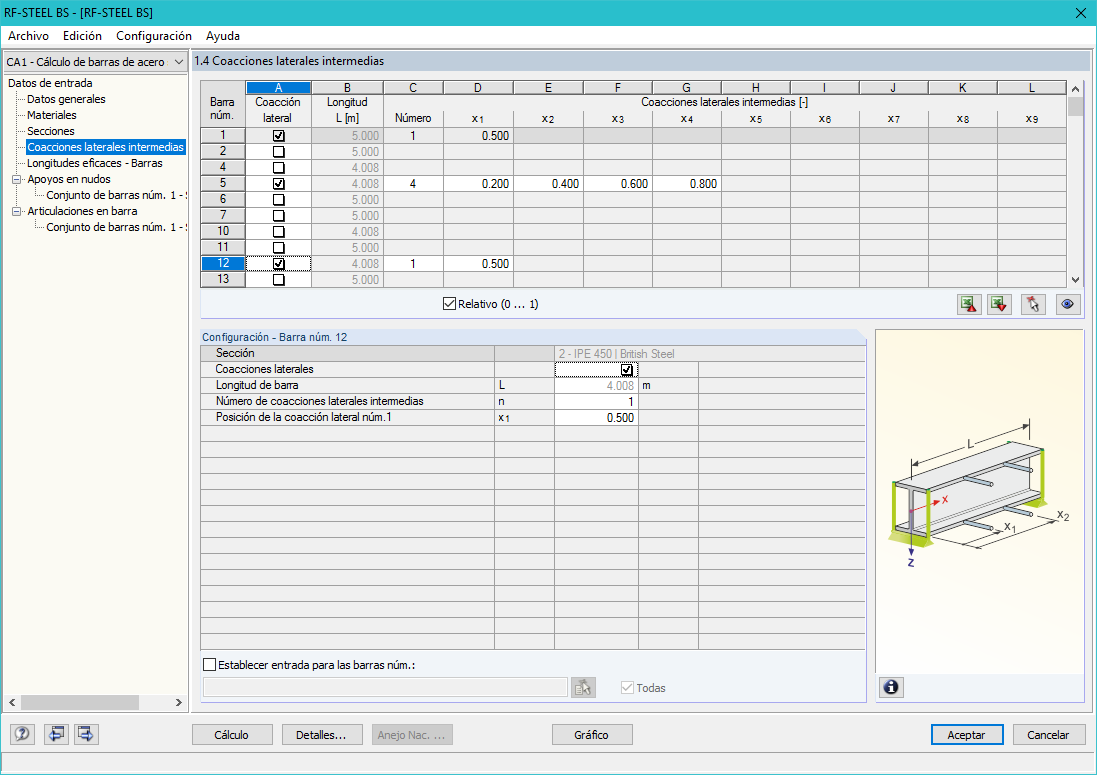
Task: Enable lateral restraint for member 4
Action: (x=278, y=168)
